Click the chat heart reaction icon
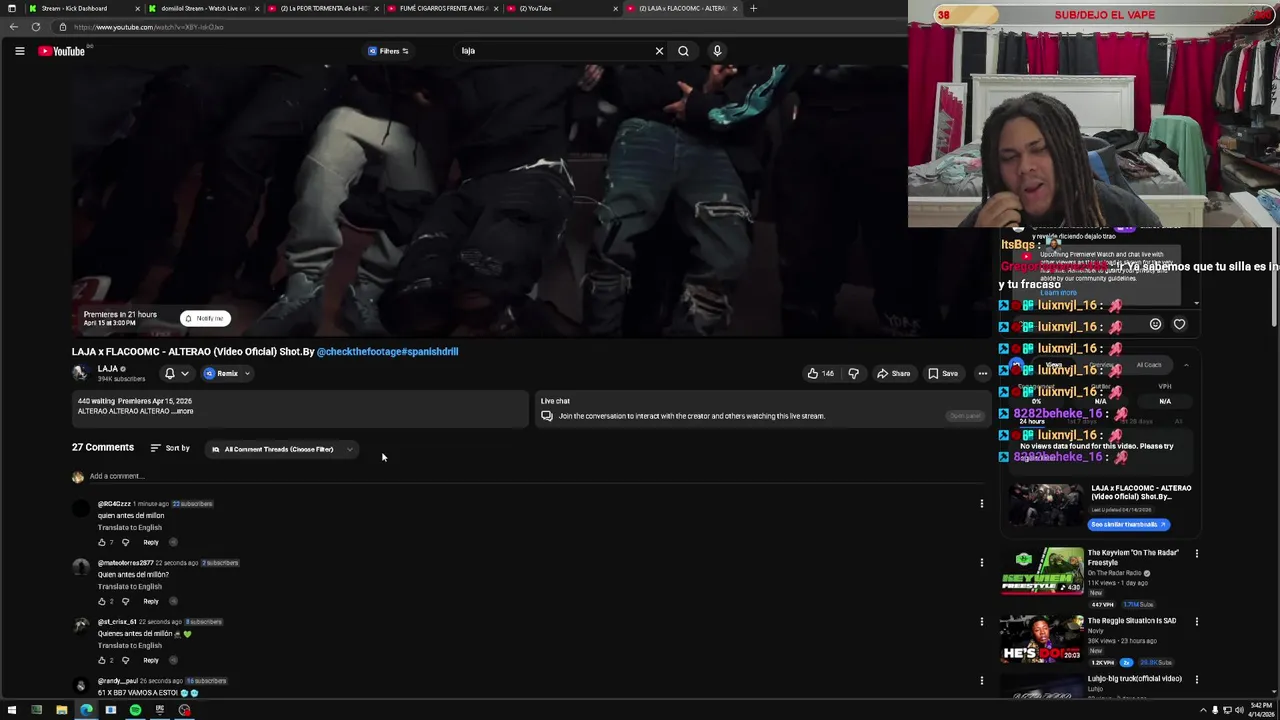This screenshot has width=1280, height=720. pyautogui.click(x=1179, y=324)
